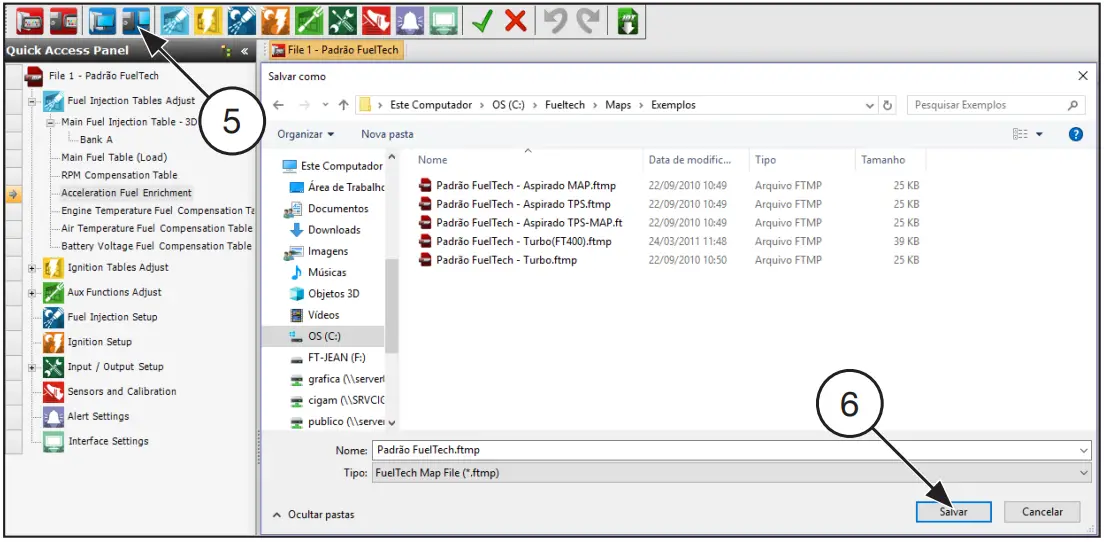The width and height of the screenshot is (1104, 542).
Task: Open Fuel Injection Setup toolbar icon (dark blue)
Action: [x=242, y=21]
